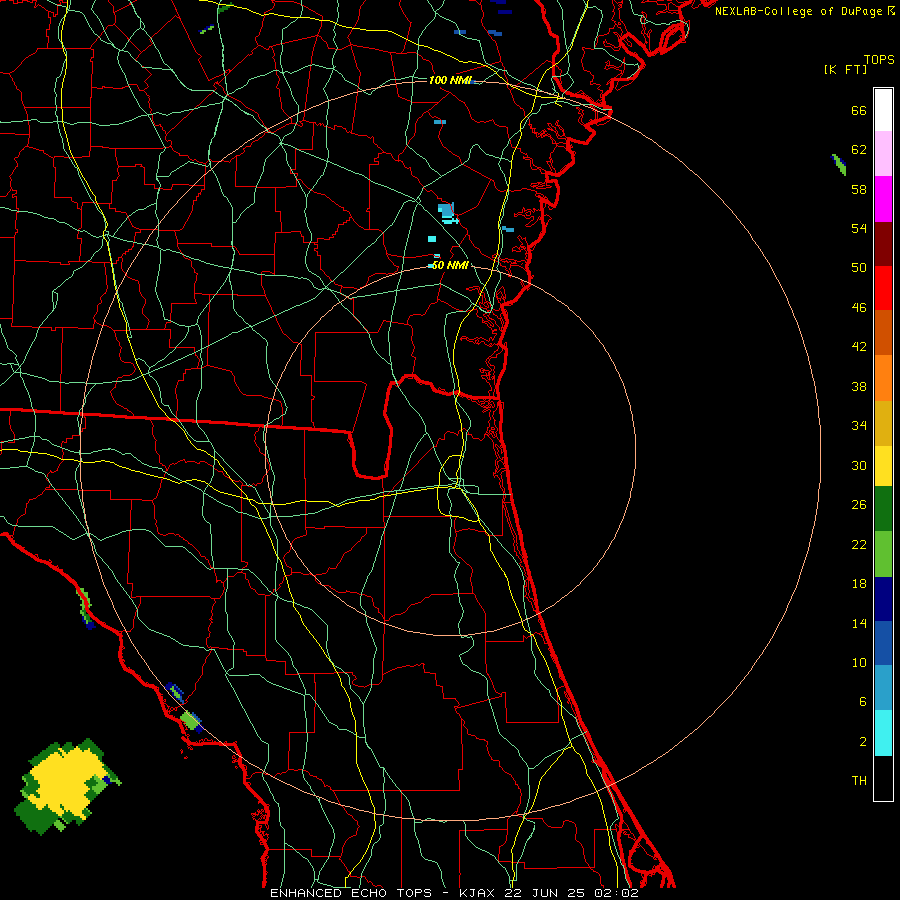Click the 46 legend value
Screen dimensions: 900x900
click(x=859, y=308)
